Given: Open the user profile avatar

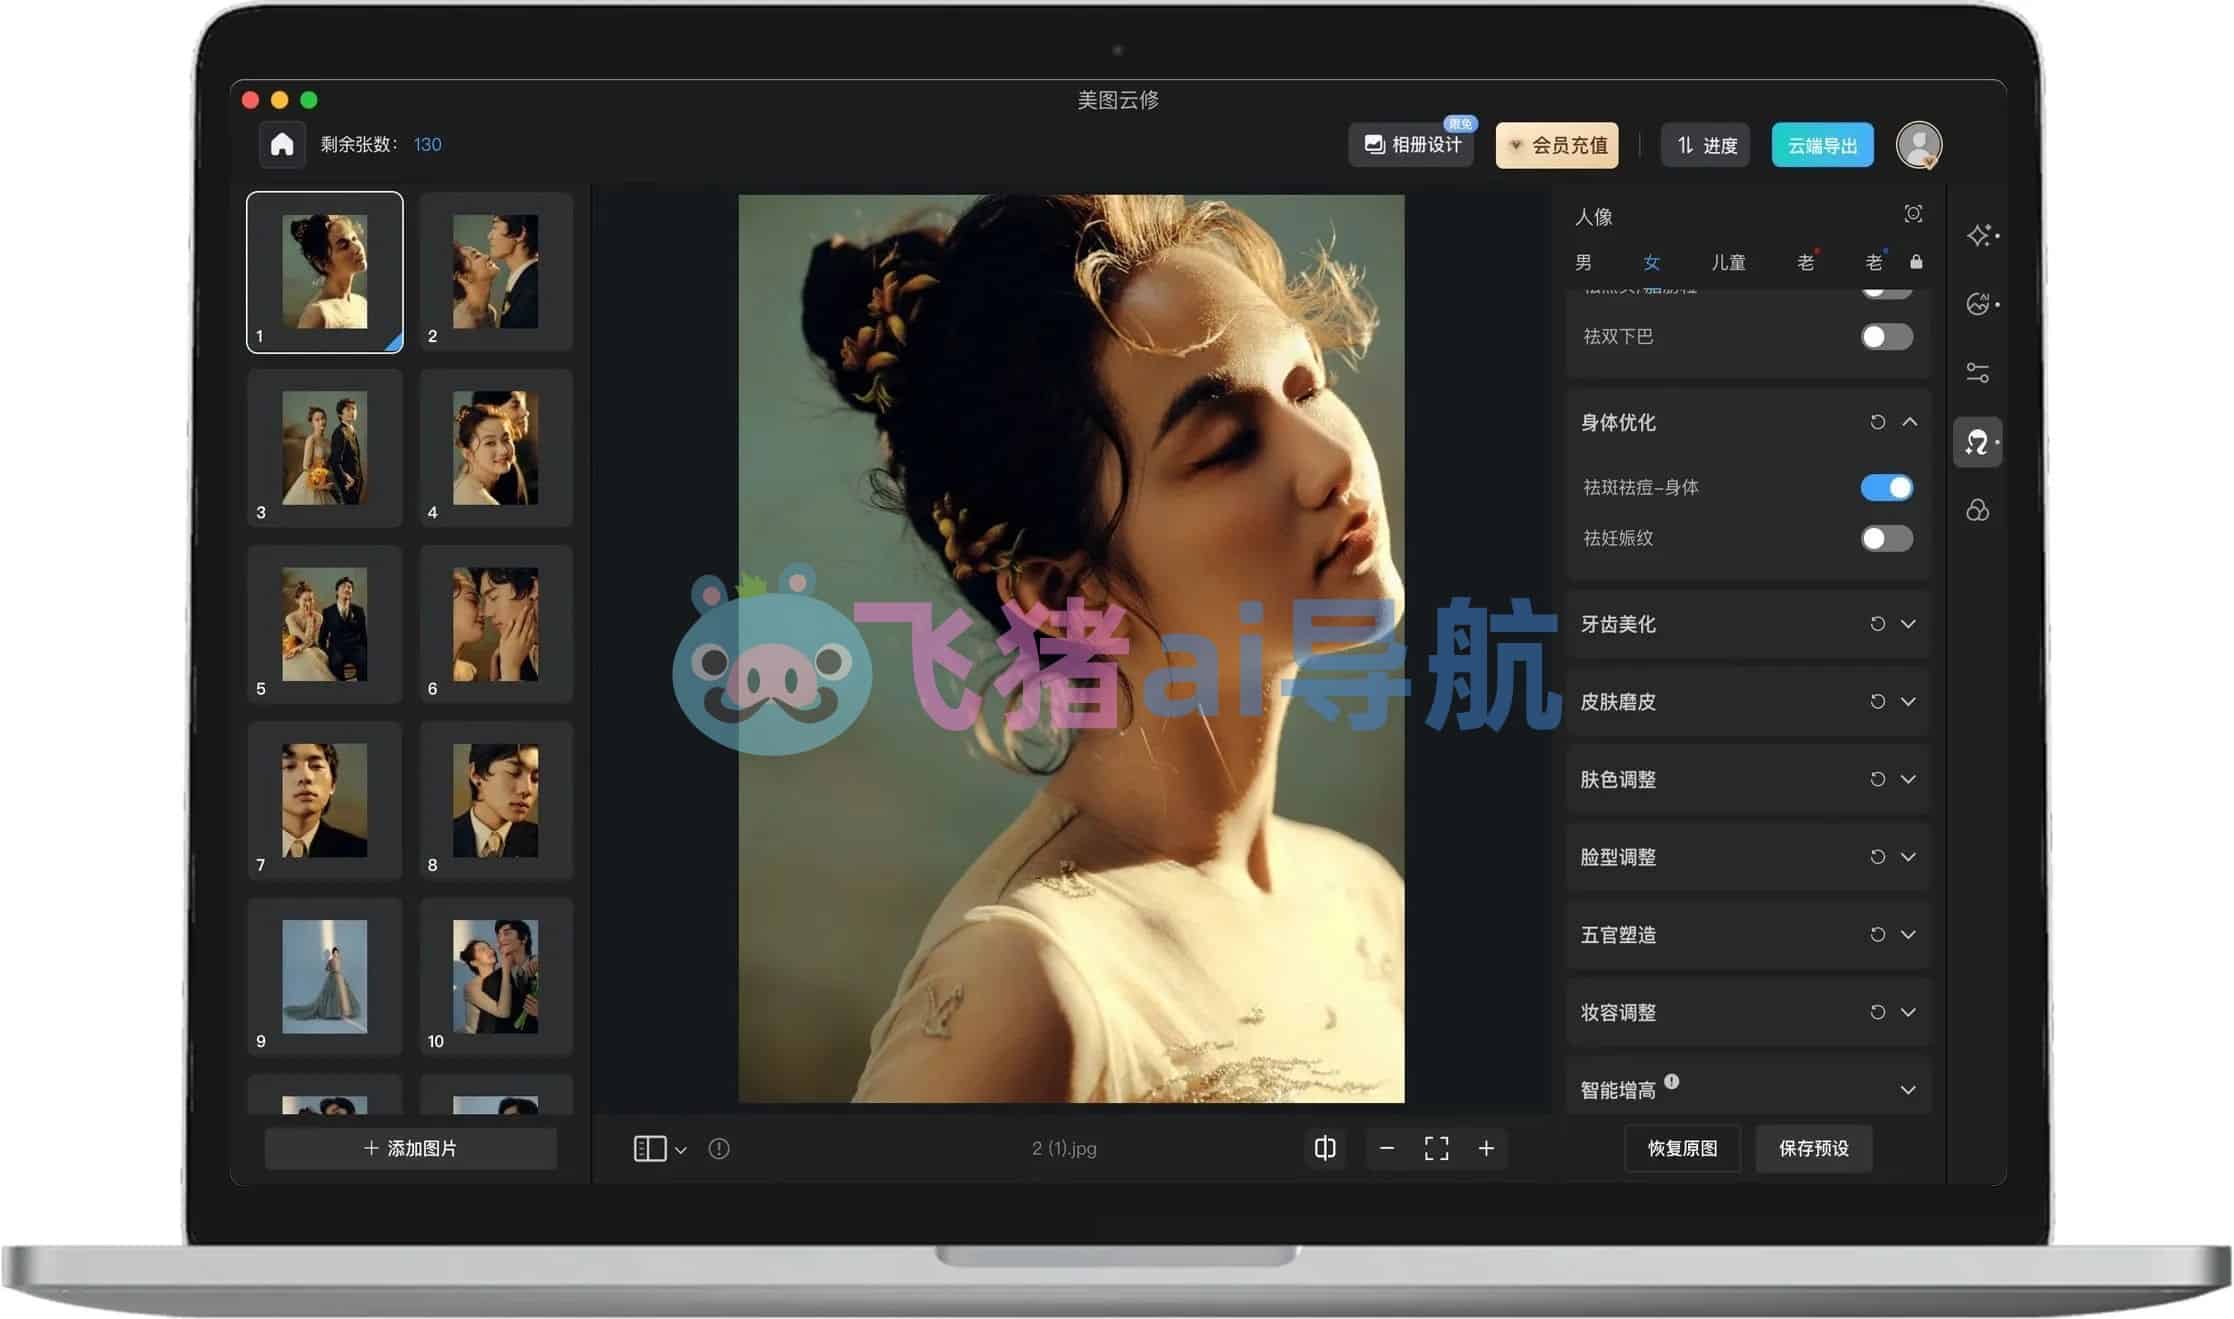Looking at the screenshot, I should click(x=1919, y=145).
